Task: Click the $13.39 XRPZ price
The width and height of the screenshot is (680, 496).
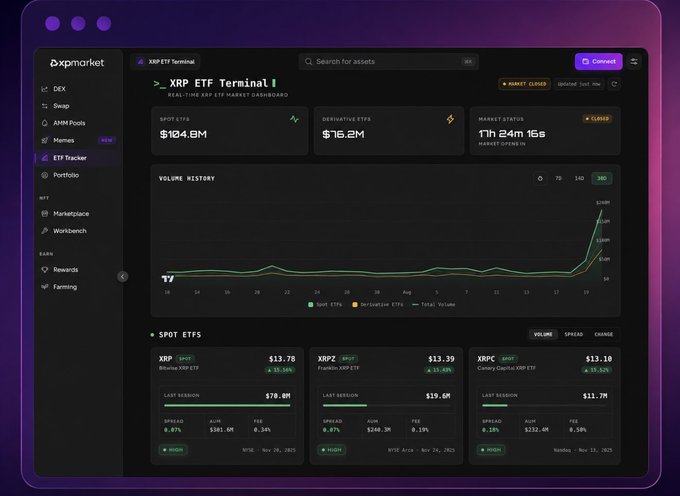Action: click(441, 359)
